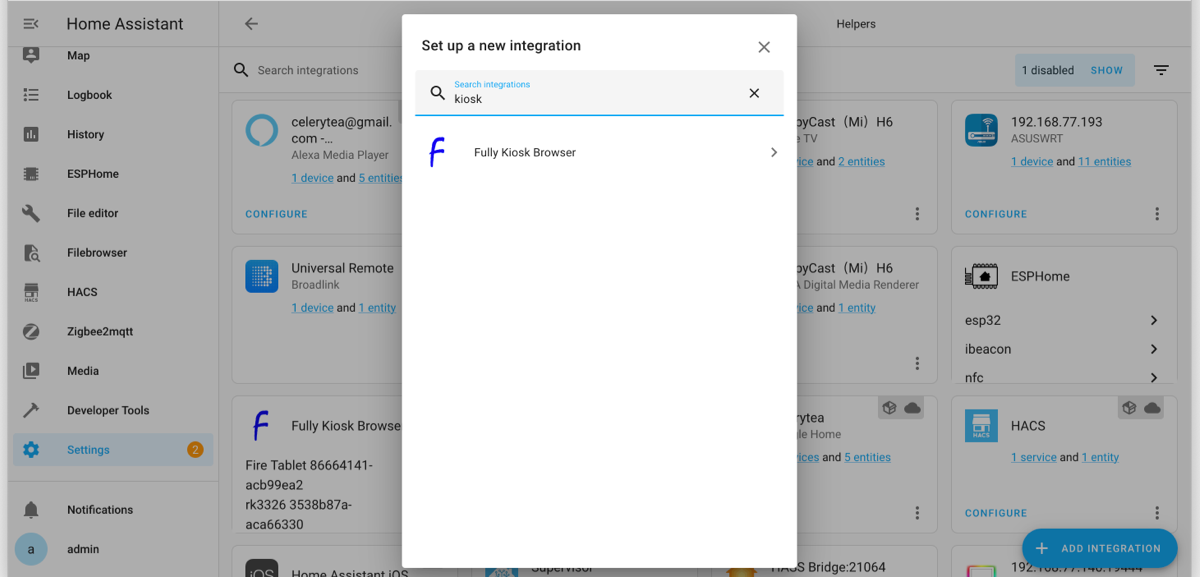Viewport: 1200px width, 577px height.
Task: Click the ADD INTEGRATION button
Action: click(1099, 548)
